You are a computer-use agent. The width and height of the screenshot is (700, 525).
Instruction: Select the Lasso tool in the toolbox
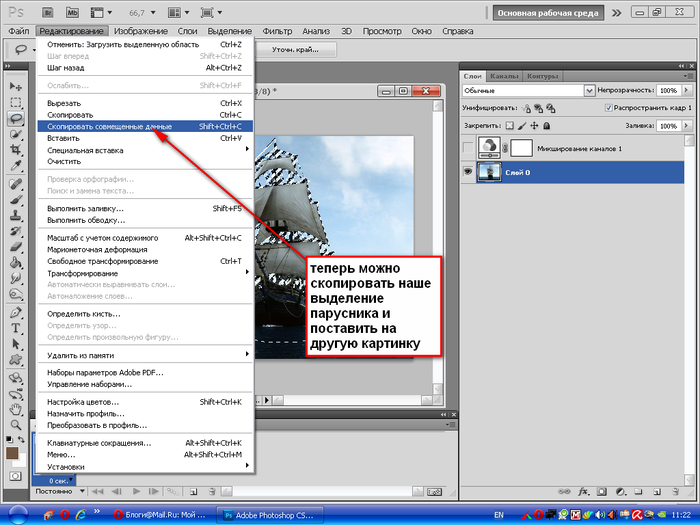[x=16, y=118]
